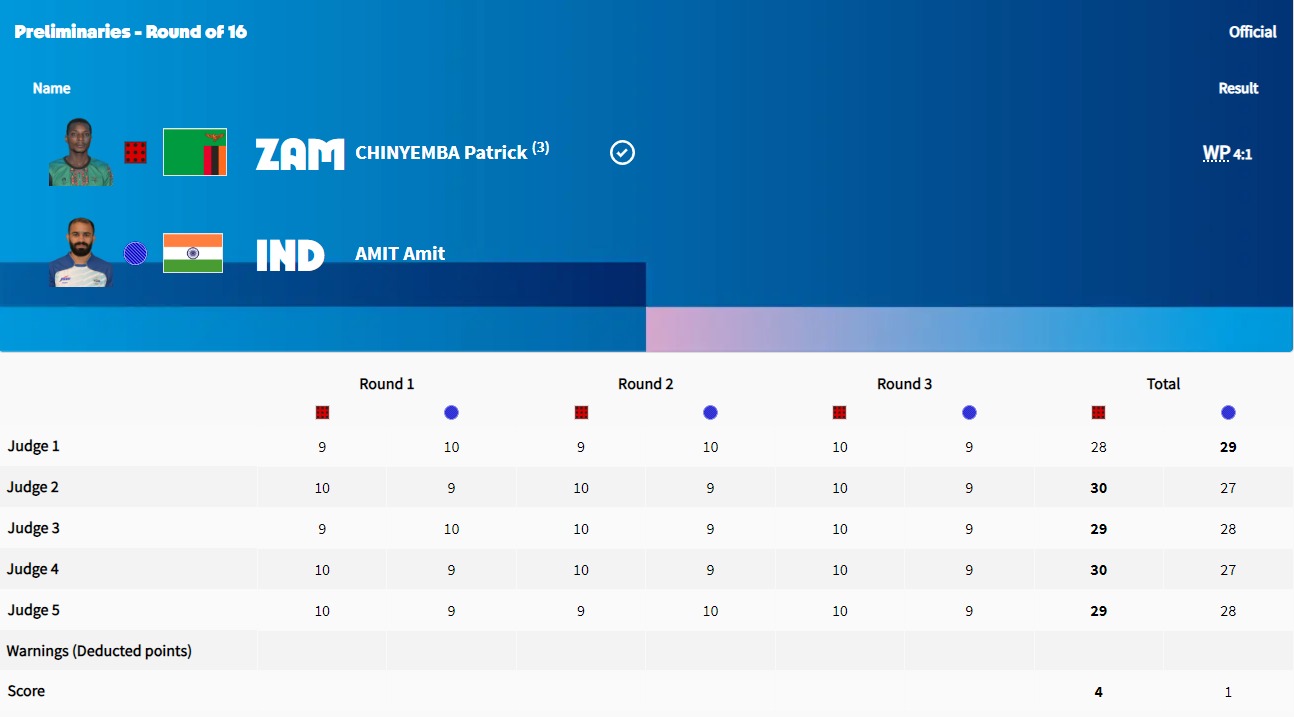Click the red corner icon beside Chinyemba's photo
The width and height of the screenshot is (1294, 717).
click(x=136, y=152)
